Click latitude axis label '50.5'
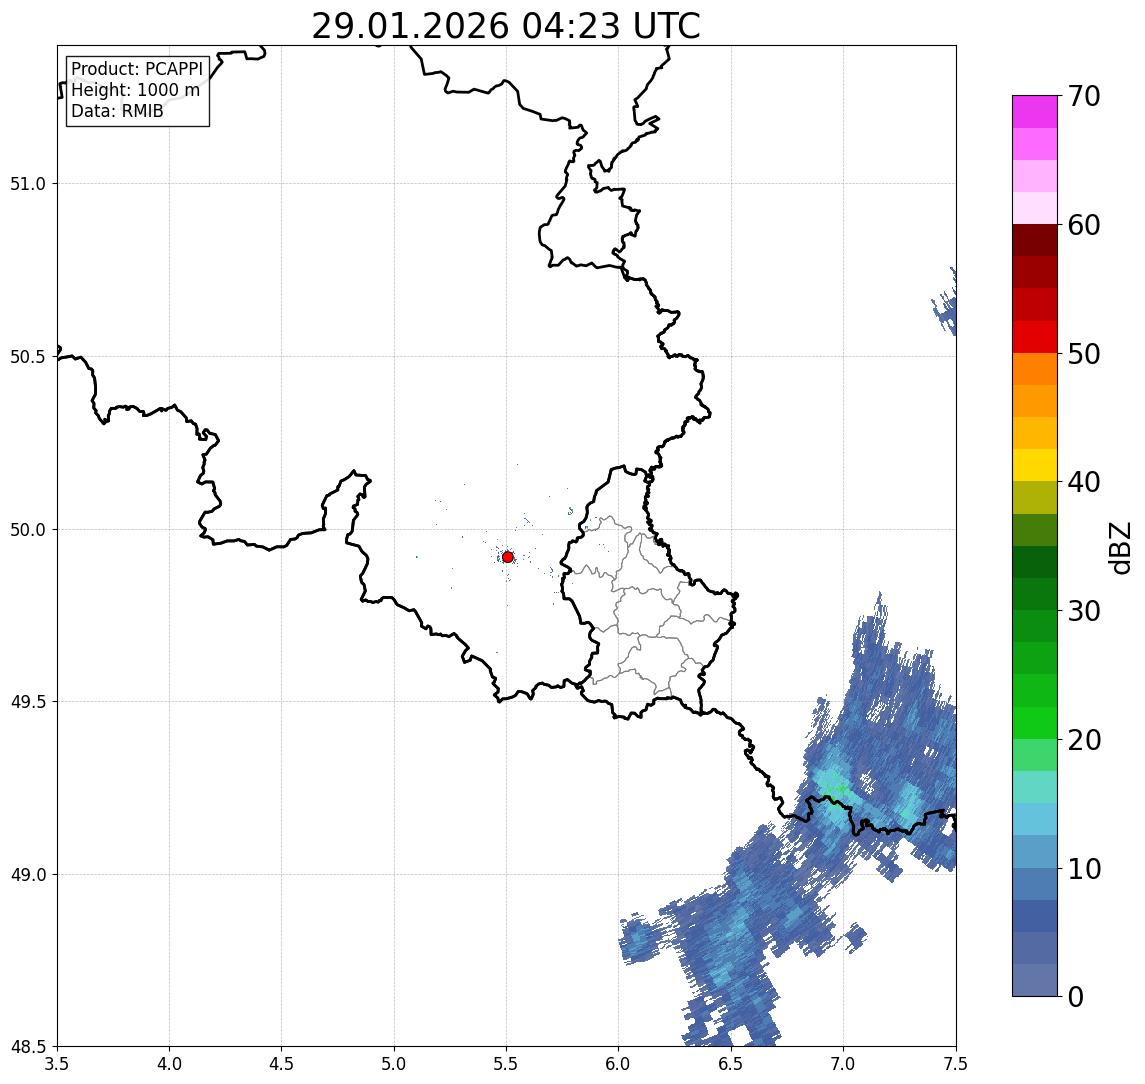1145x1084 pixels. click(x=28, y=357)
